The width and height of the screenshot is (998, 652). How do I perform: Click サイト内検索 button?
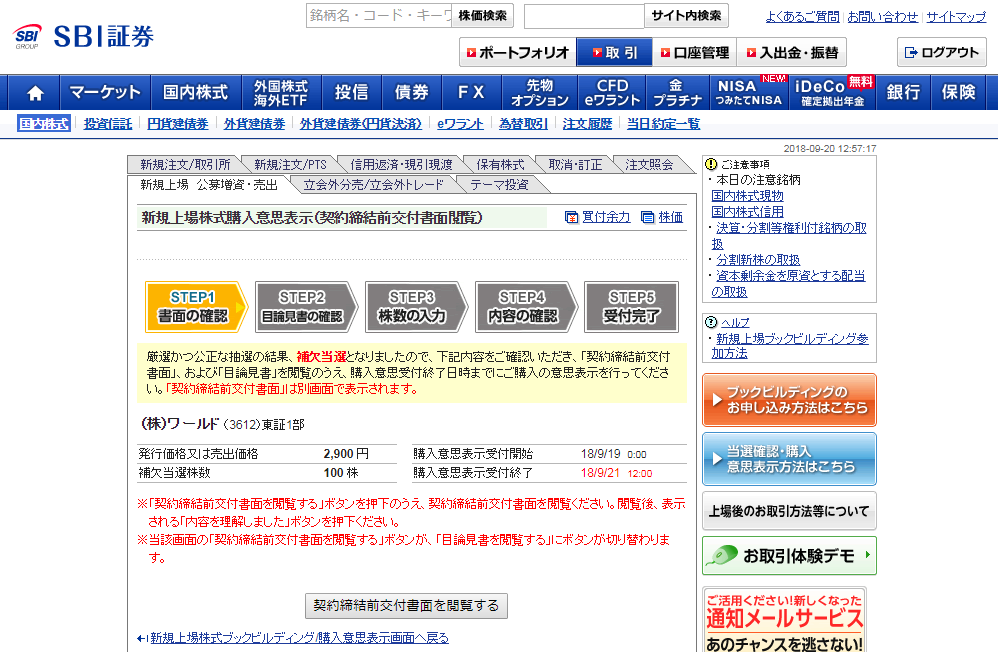[x=686, y=15]
